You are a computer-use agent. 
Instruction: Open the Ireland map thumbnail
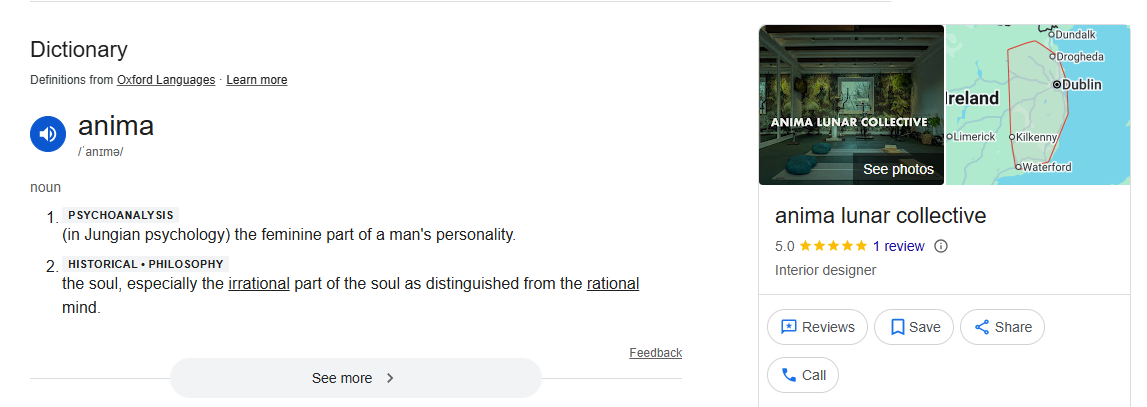pos(1037,105)
